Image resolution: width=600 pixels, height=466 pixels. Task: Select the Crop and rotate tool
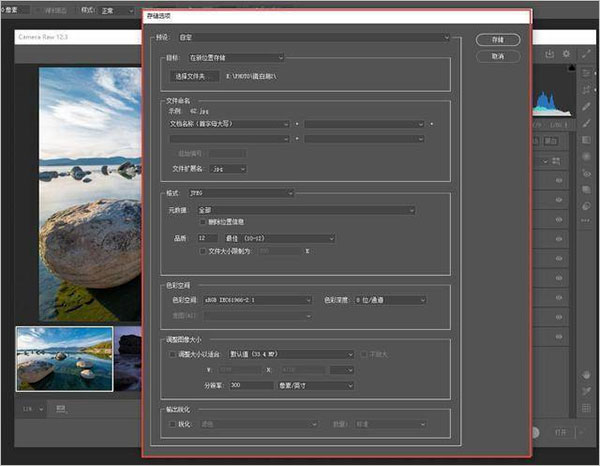(586, 90)
